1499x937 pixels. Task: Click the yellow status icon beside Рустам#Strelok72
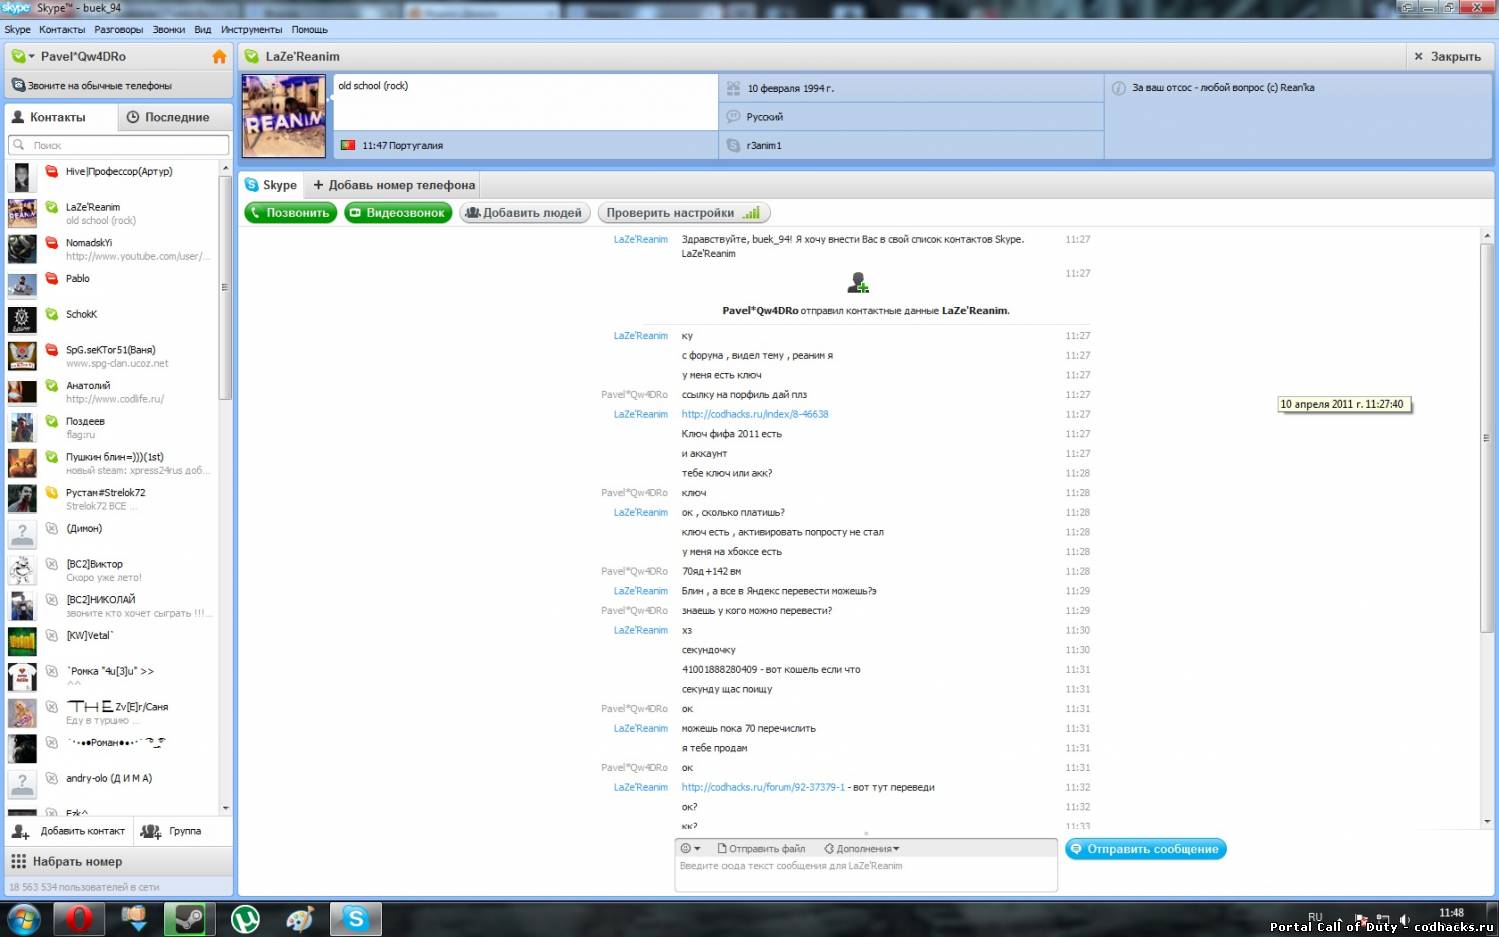52,493
